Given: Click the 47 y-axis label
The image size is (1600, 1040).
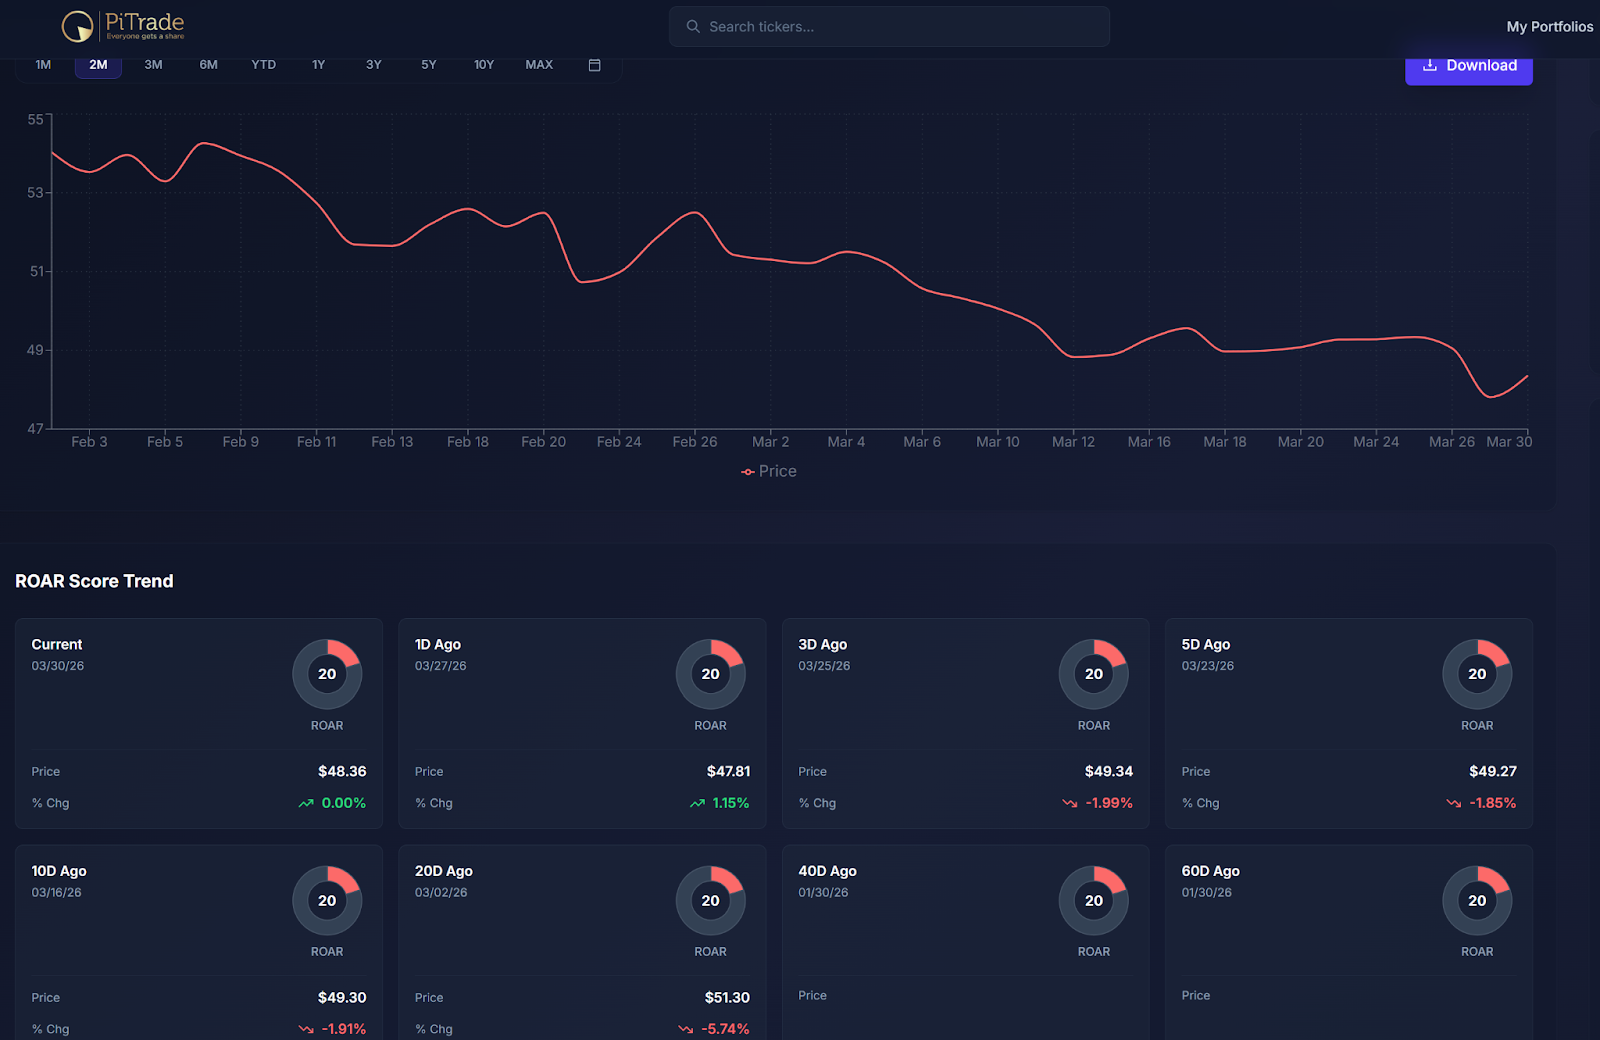Looking at the screenshot, I should coord(35,429).
